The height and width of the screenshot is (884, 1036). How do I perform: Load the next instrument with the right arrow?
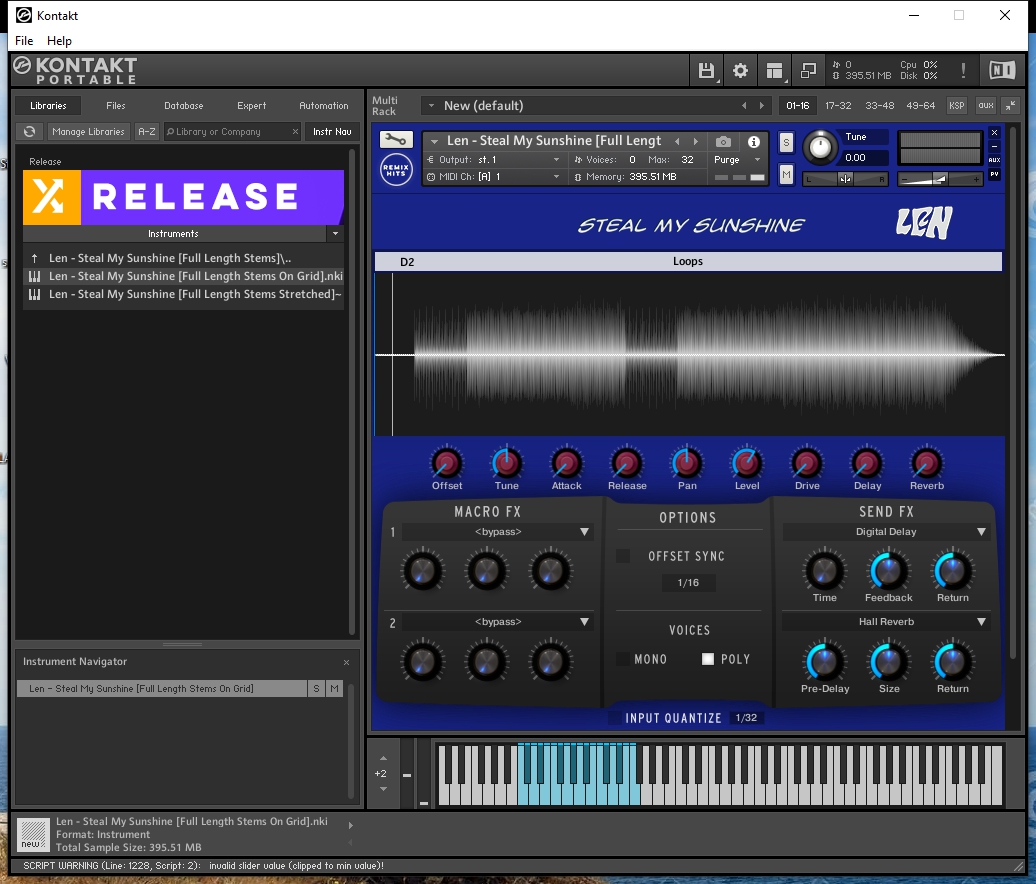[696, 141]
